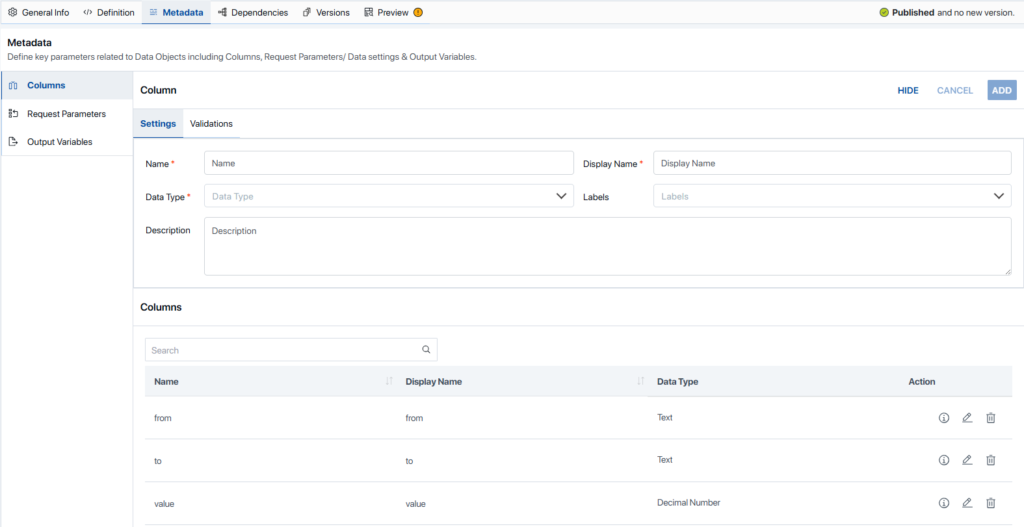Click the Preview warning exclamation icon

tap(418, 12)
